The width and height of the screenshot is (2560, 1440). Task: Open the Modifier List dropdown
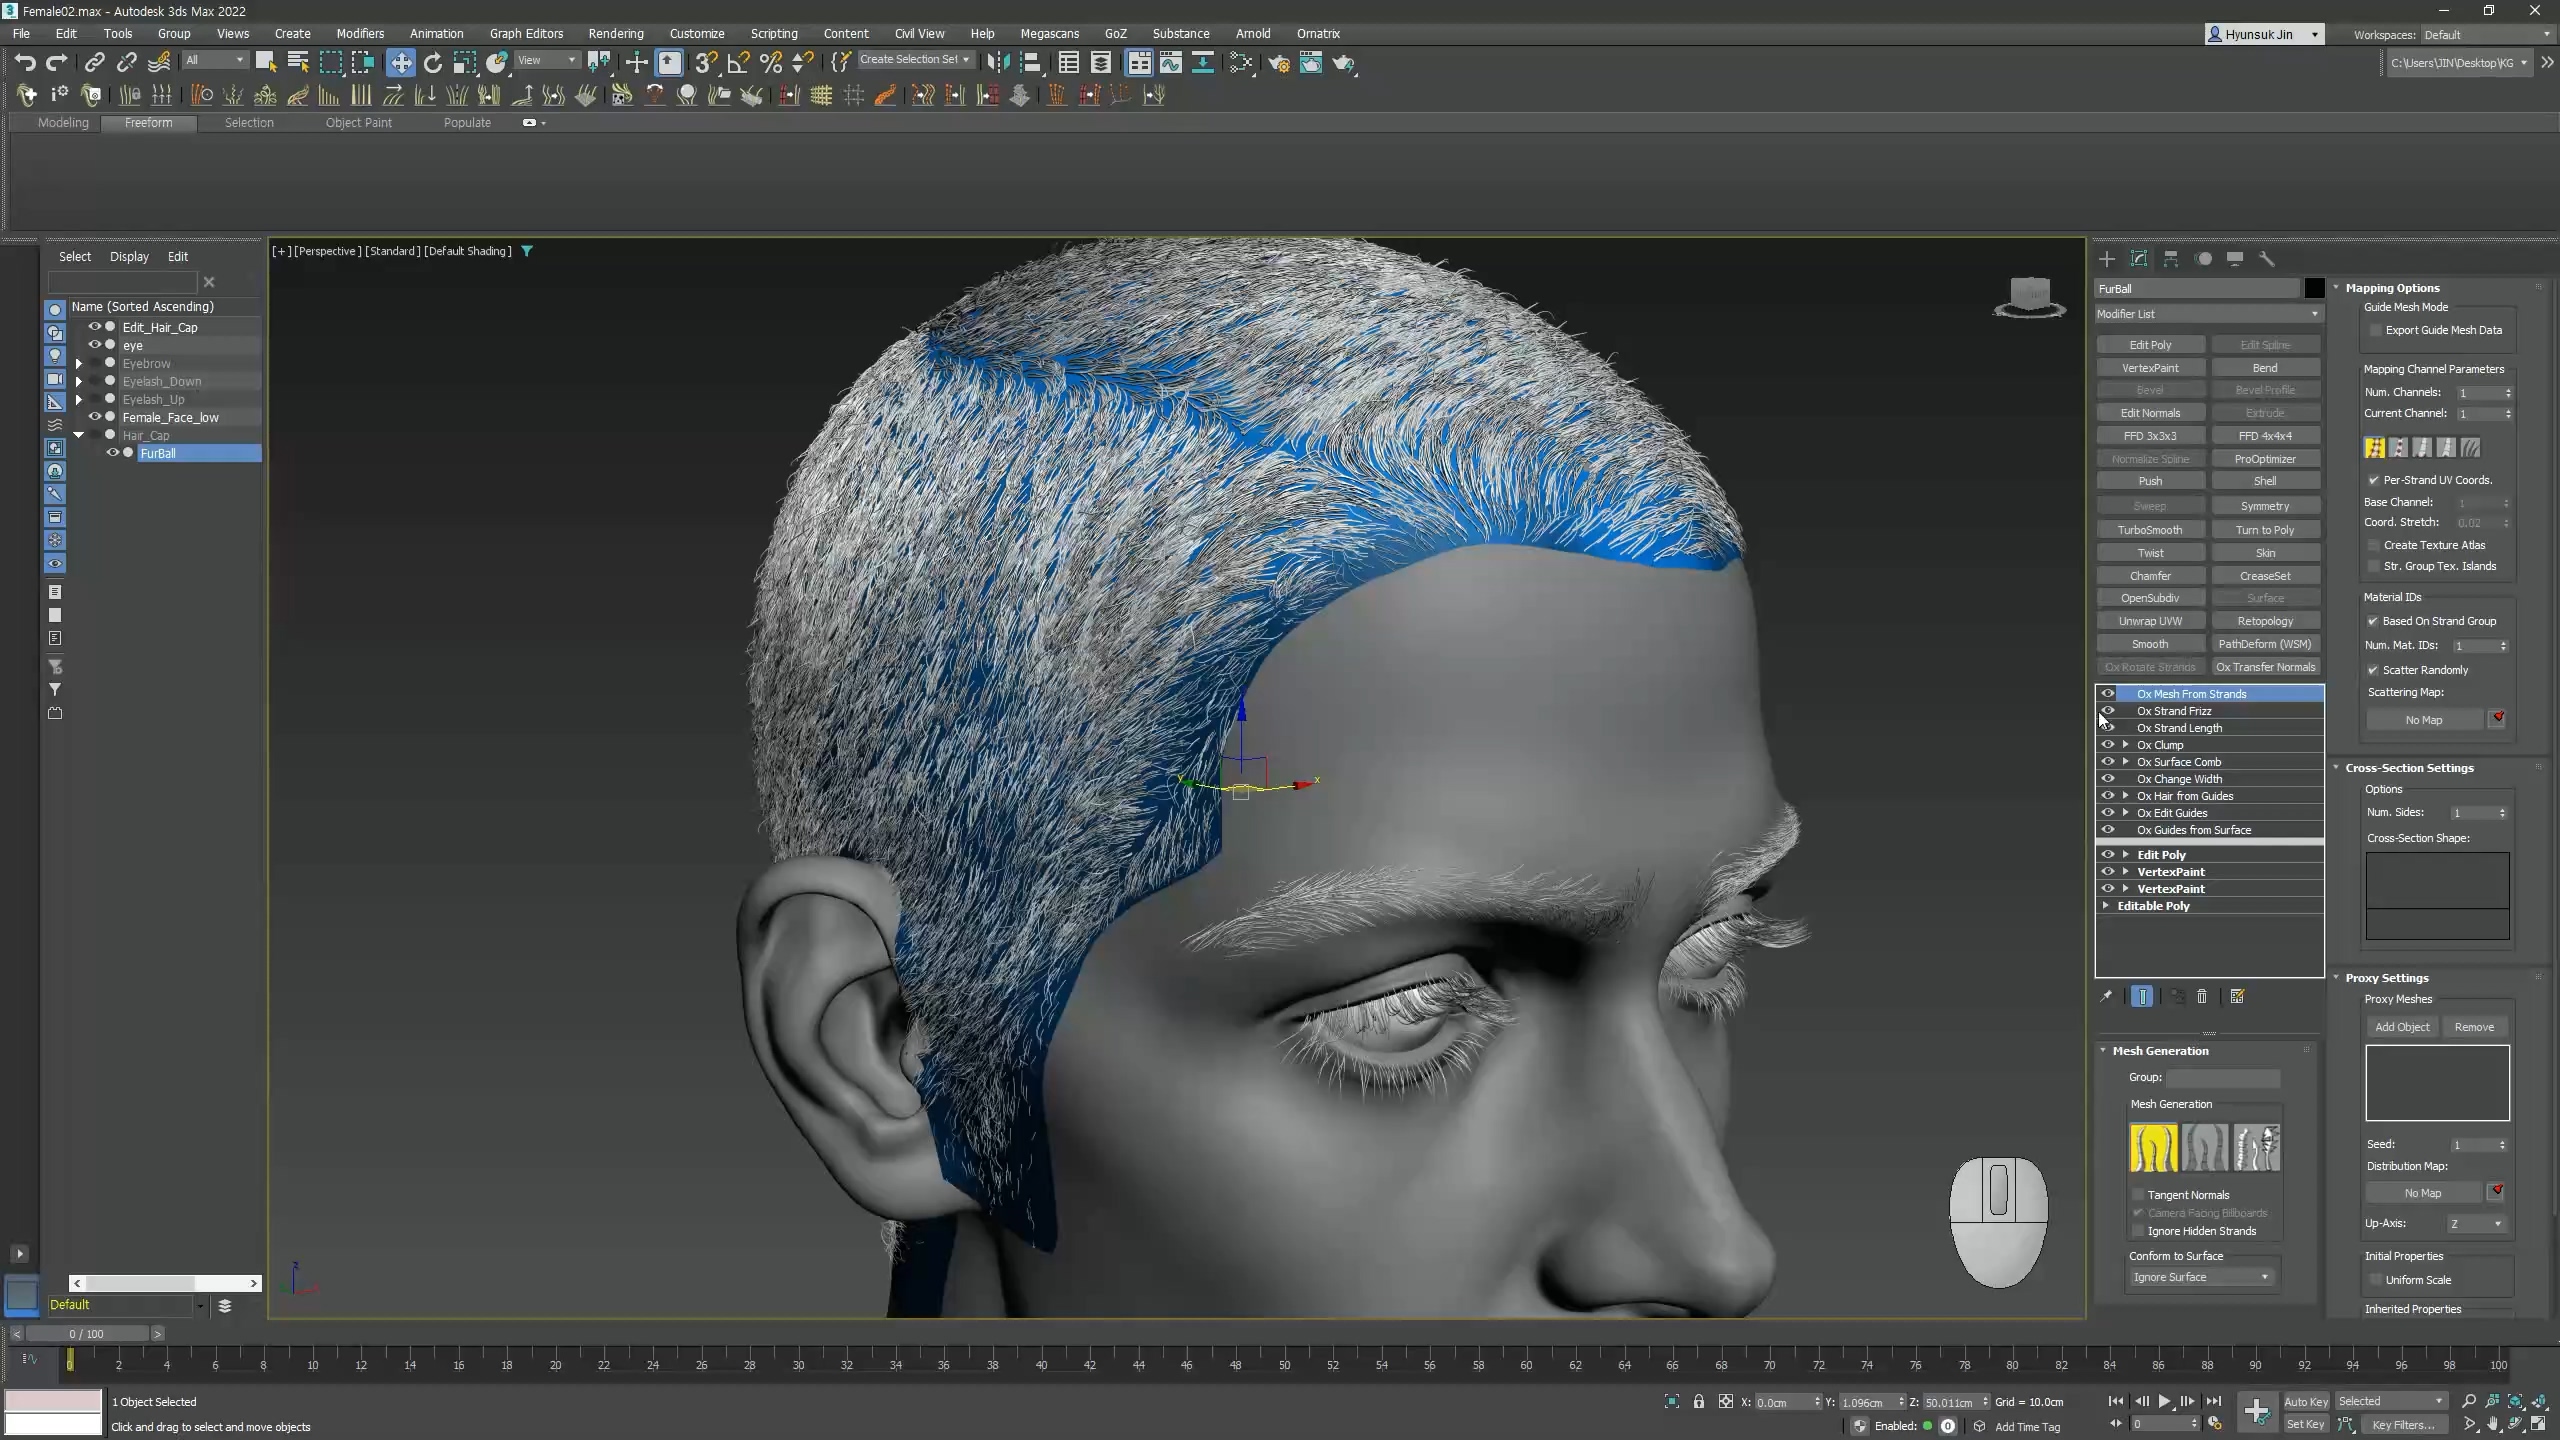2208,314
